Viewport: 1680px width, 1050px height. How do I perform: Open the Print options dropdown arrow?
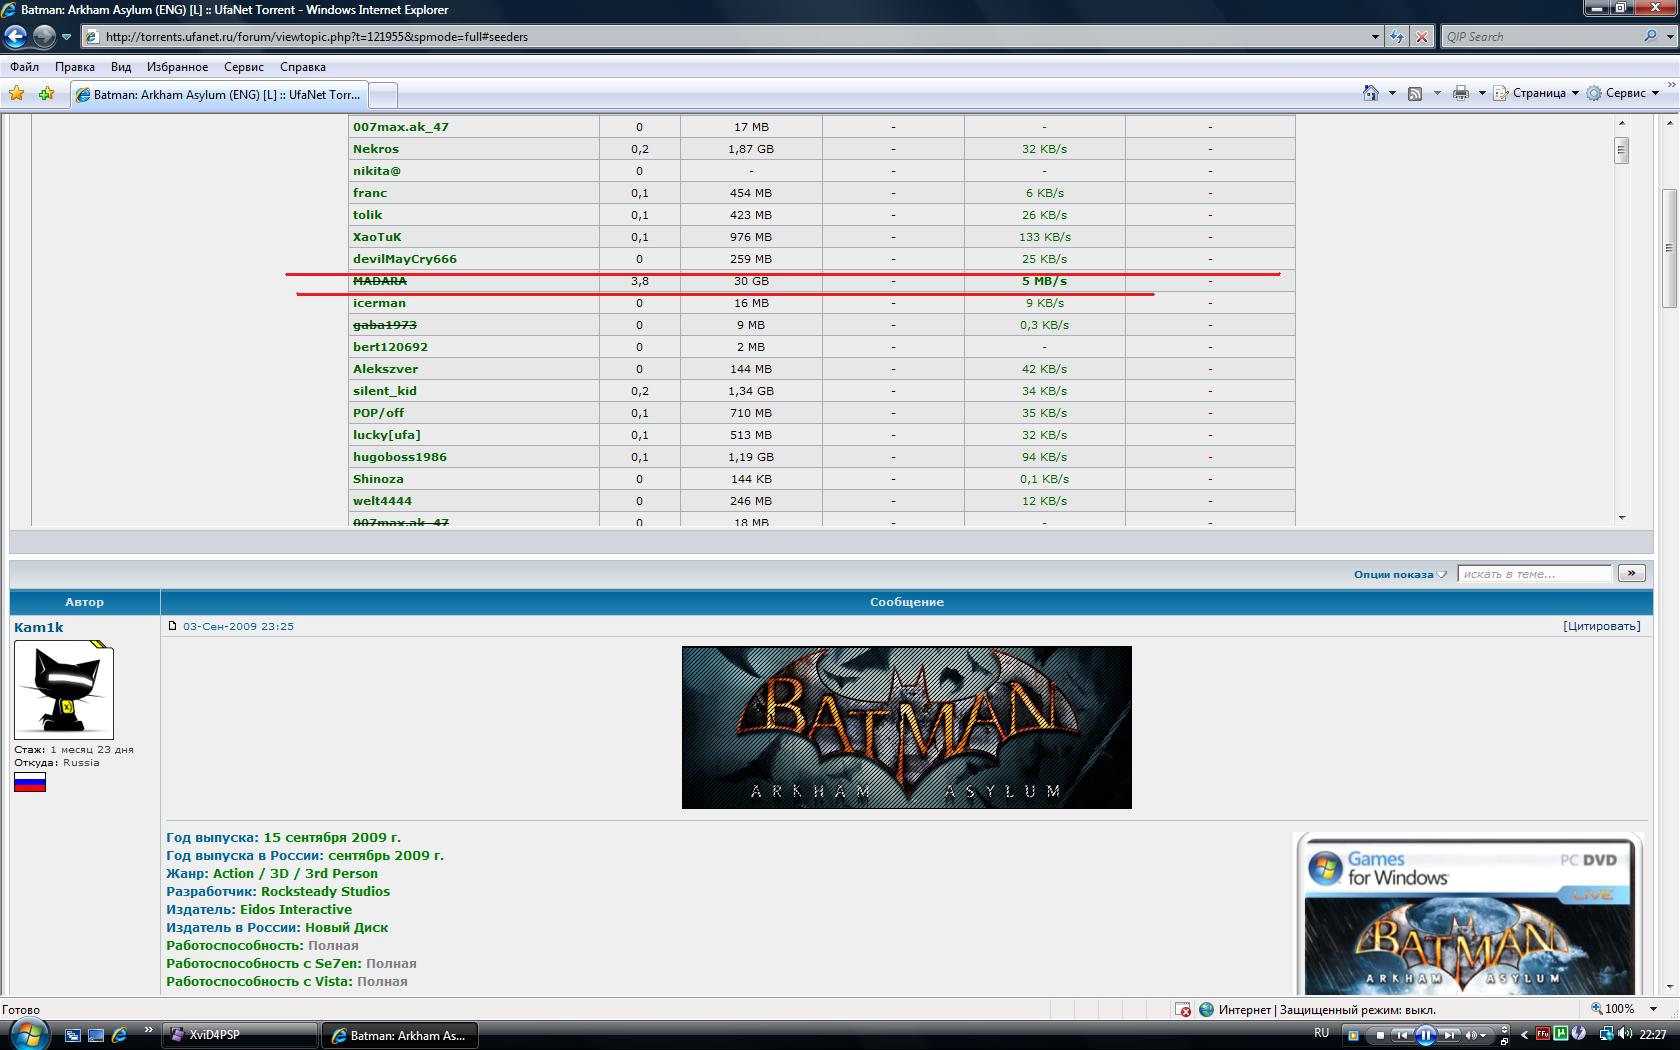tap(1482, 93)
